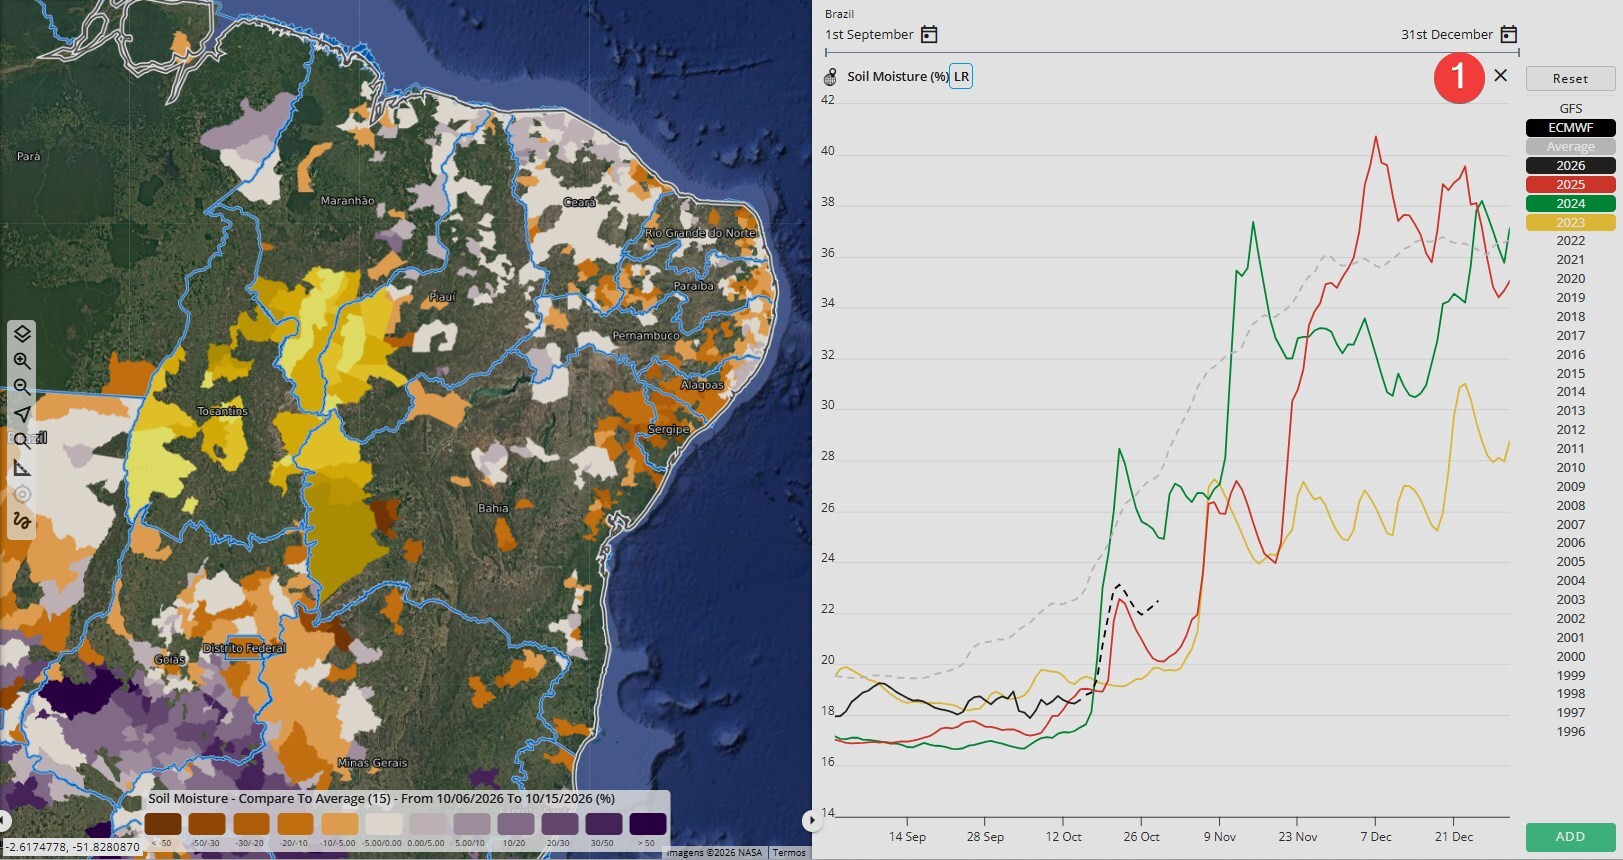
Task: Click the '1st September' start date text
Action: tap(869, 35)
